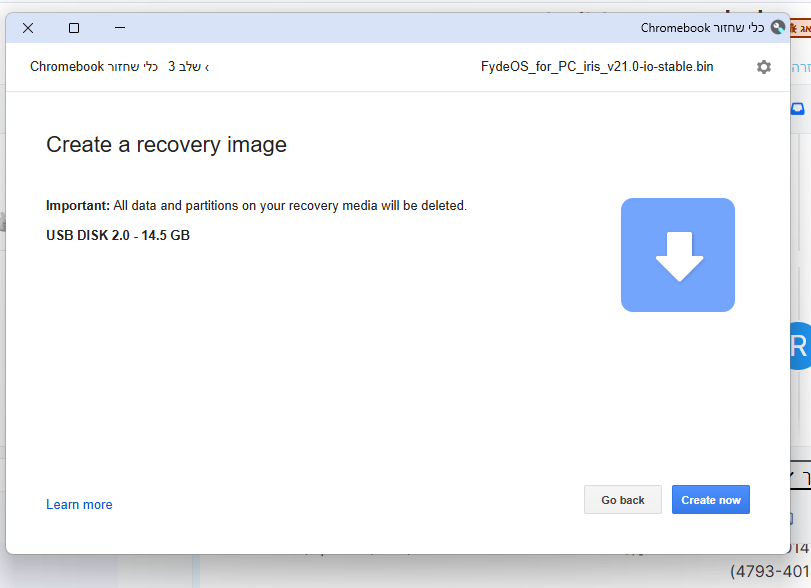Click the Create a recovery image heading
The image size is (811, 588).
coord(166,145)
